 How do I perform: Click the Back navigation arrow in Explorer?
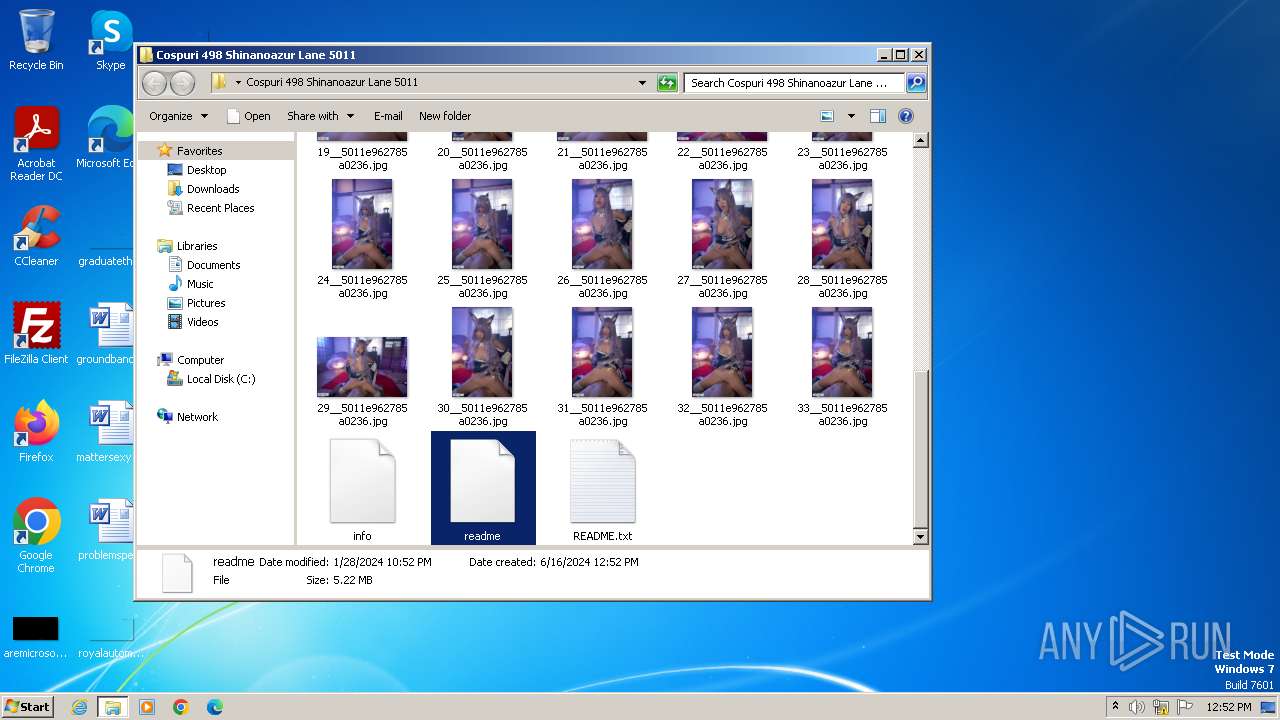click(154, 83)
